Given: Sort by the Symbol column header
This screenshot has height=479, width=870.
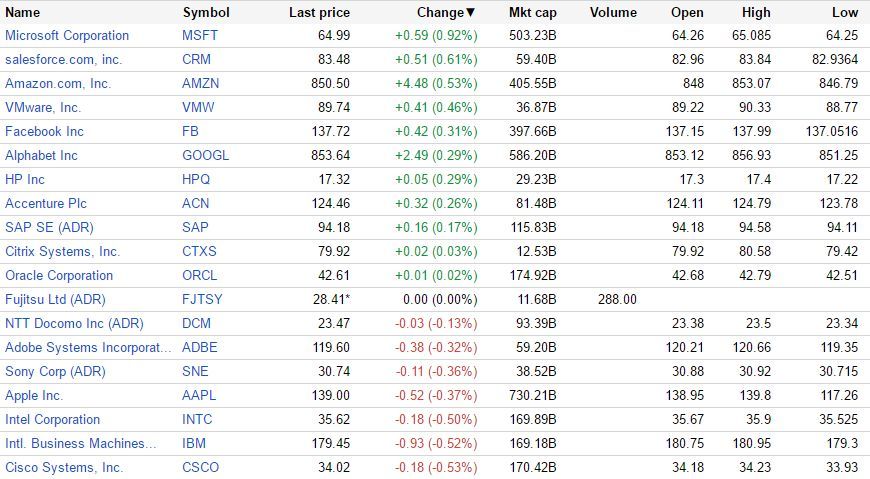Looking at the screenshot, I should pos(206,13).
